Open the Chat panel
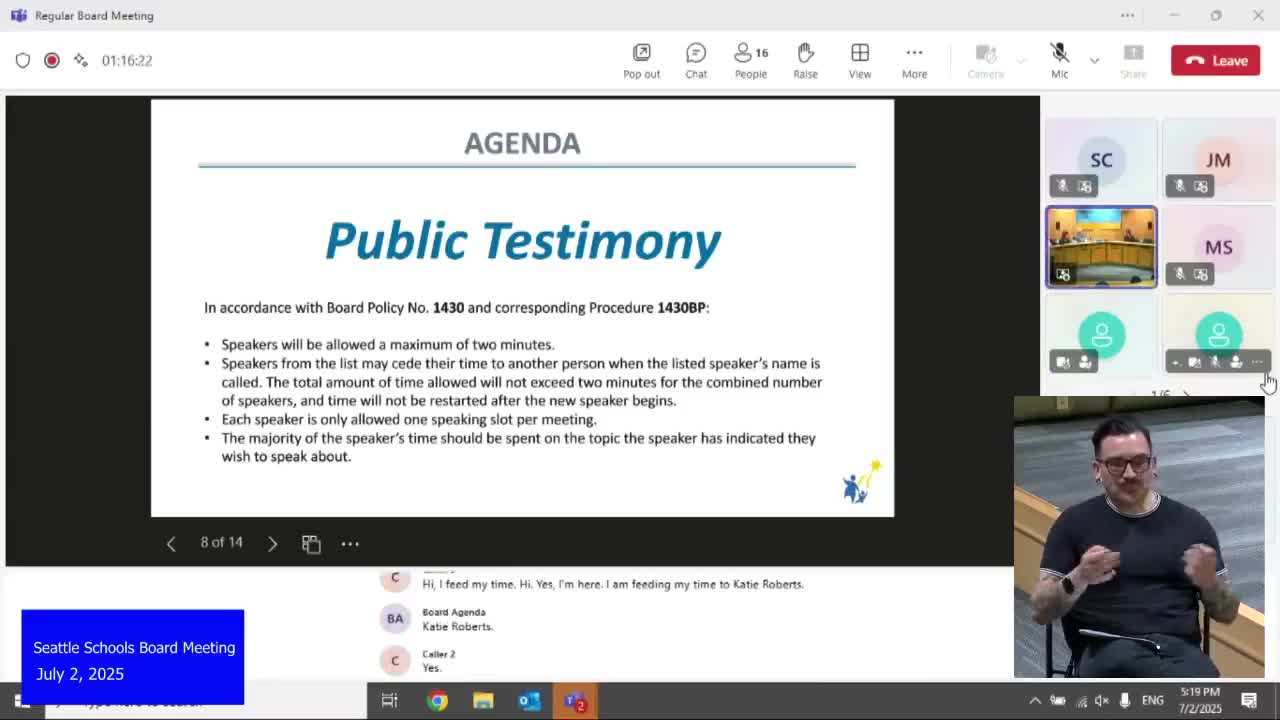1280x720 pixels. point(696,60)
